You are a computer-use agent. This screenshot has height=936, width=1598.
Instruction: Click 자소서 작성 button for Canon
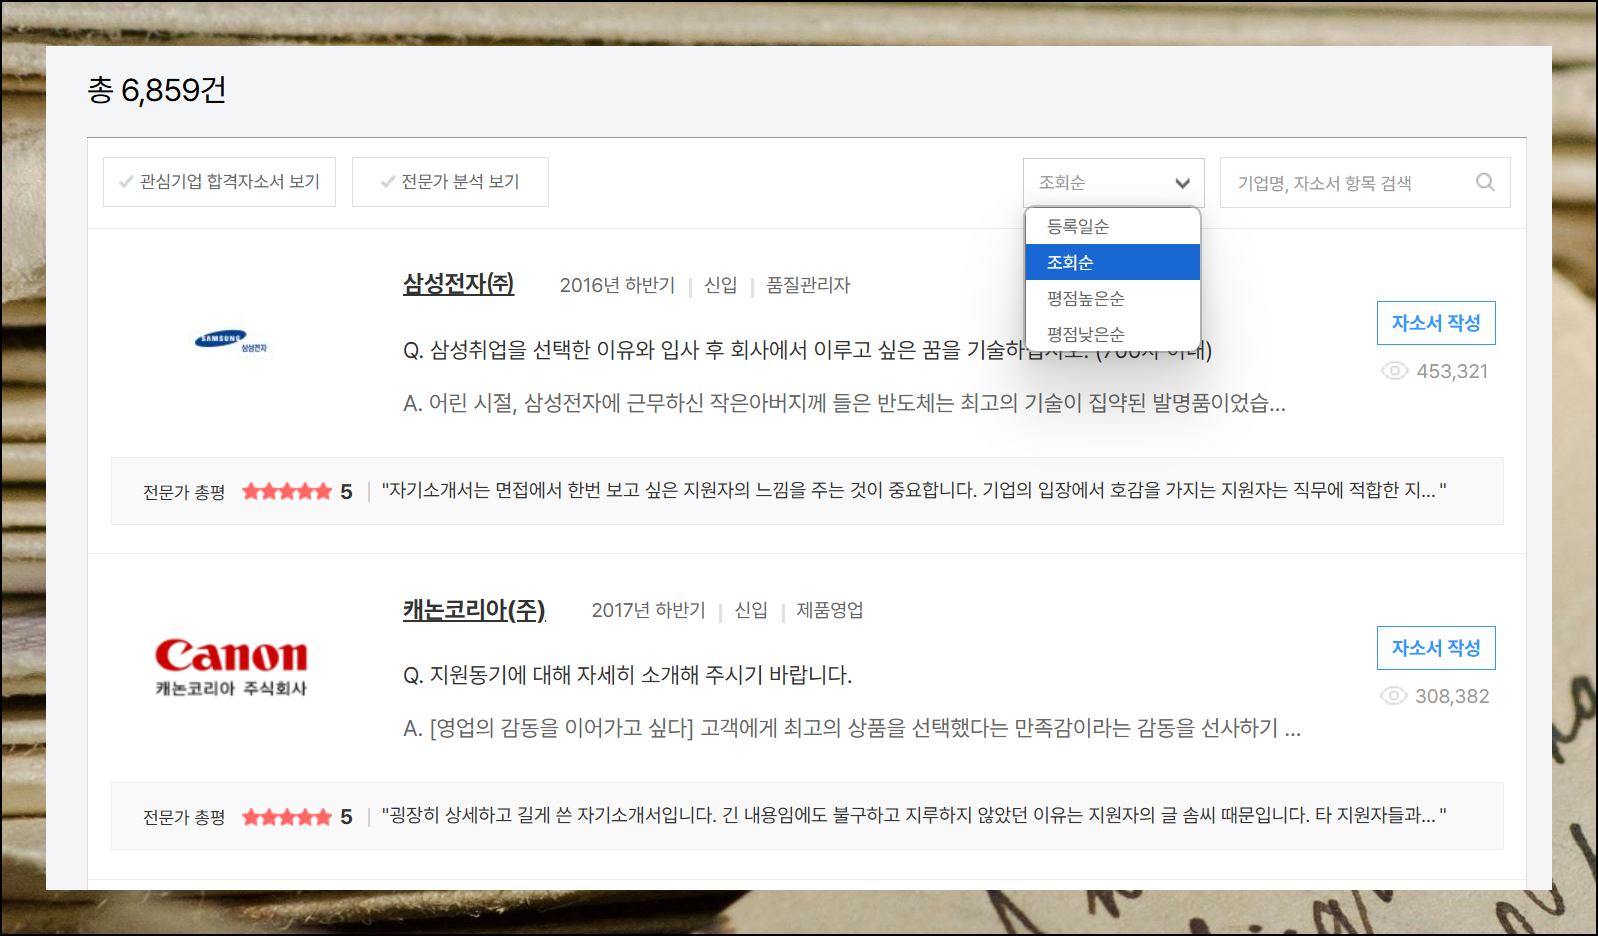tap(1436, 648)
